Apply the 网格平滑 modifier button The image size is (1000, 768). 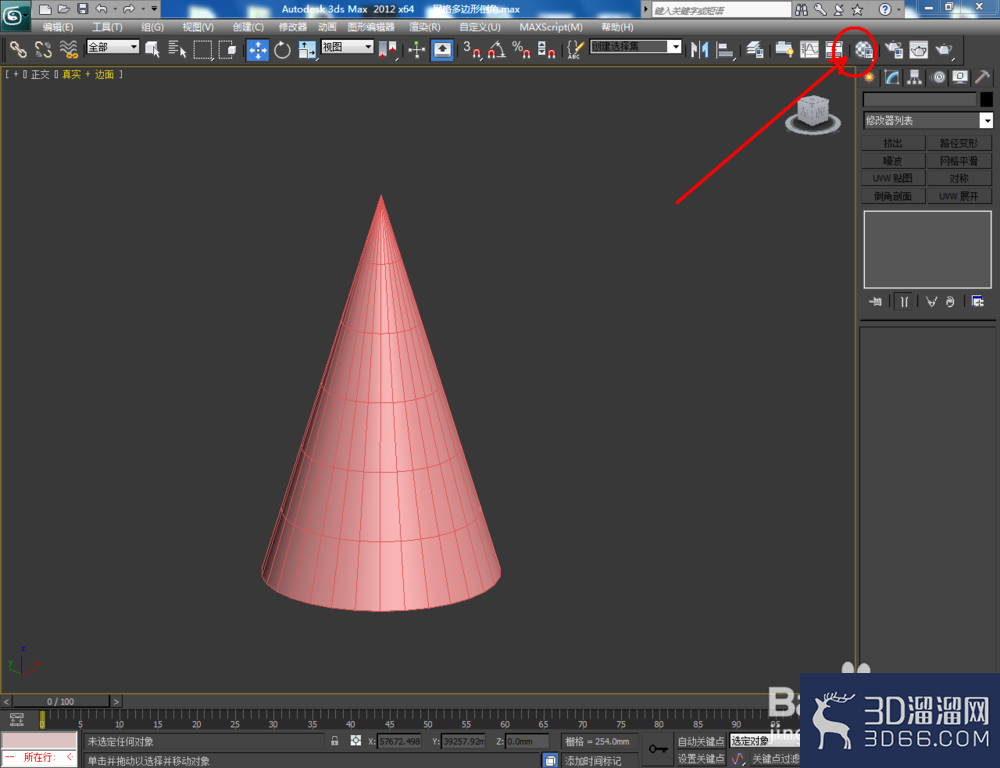[x=959, y=161]
